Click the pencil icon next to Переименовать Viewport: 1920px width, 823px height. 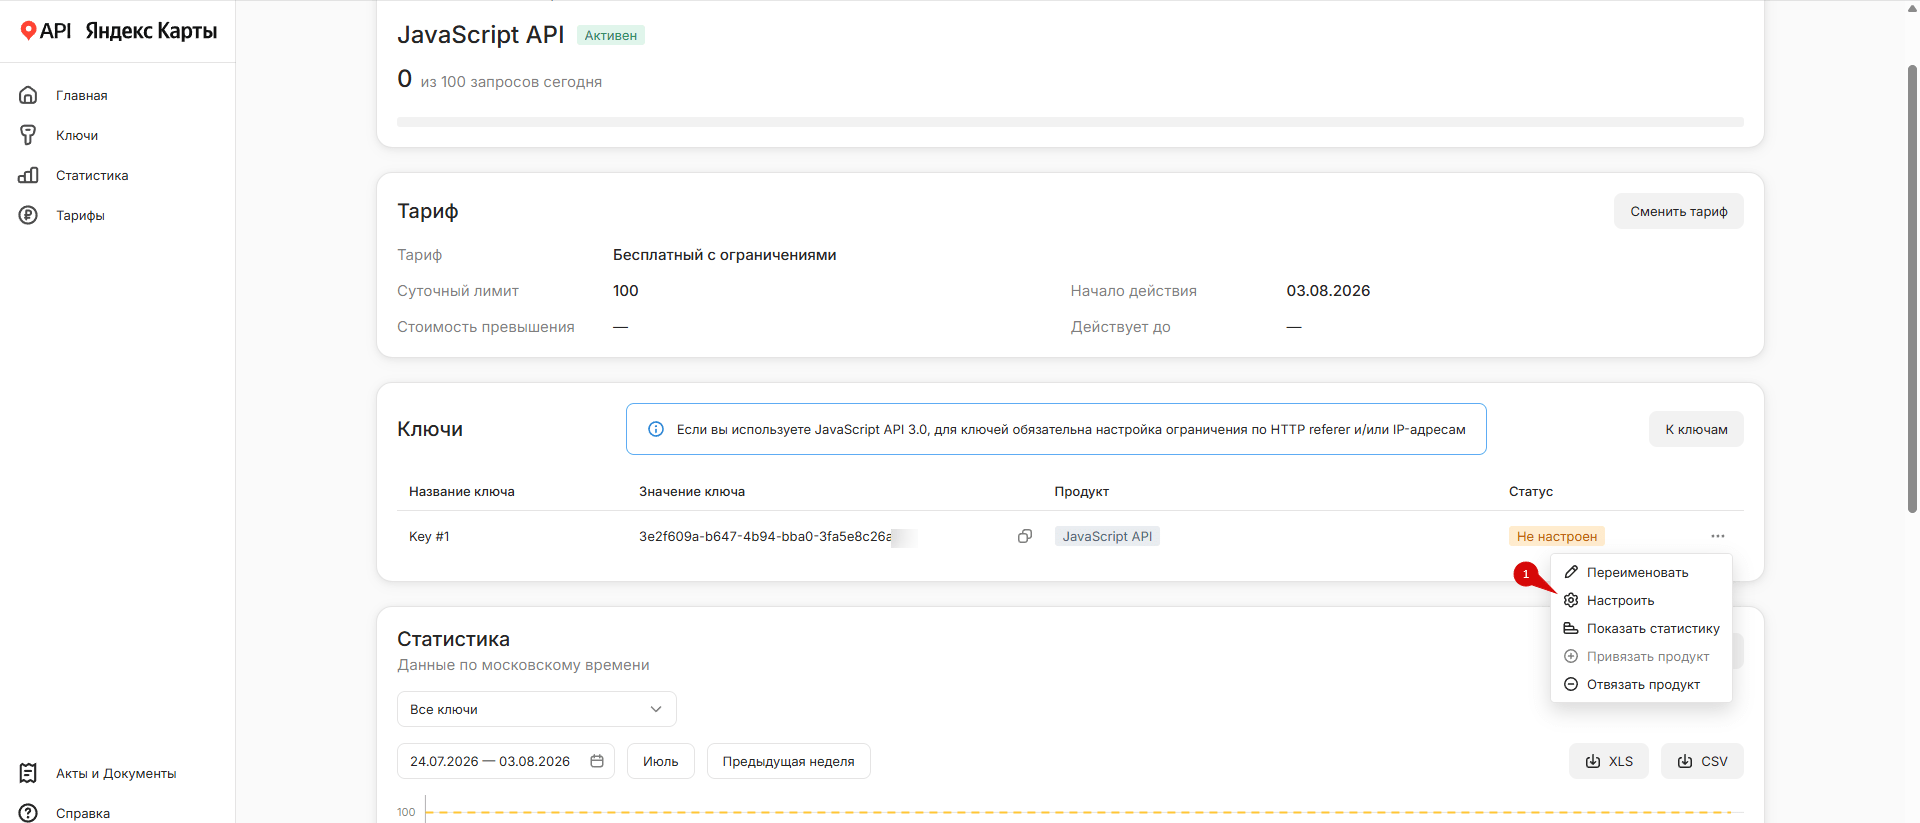[1571, 572]
